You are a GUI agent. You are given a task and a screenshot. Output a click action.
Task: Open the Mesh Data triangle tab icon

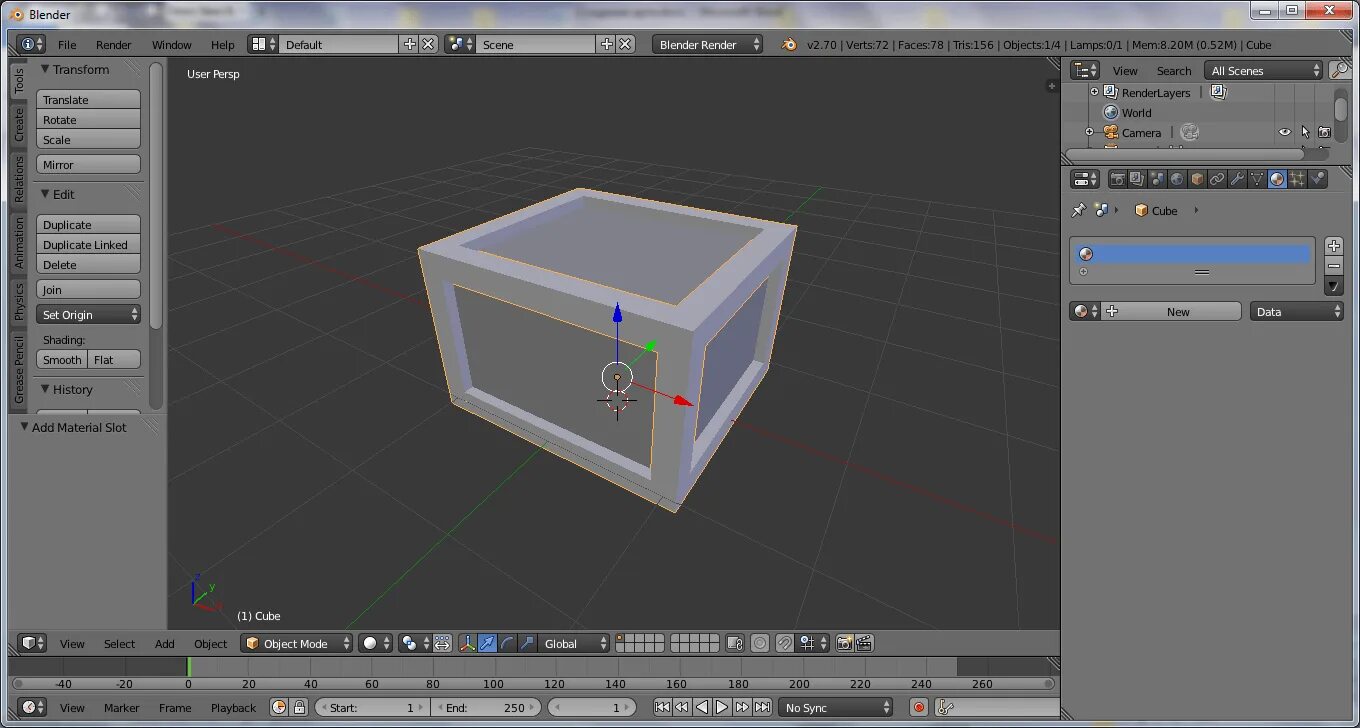1257,179
